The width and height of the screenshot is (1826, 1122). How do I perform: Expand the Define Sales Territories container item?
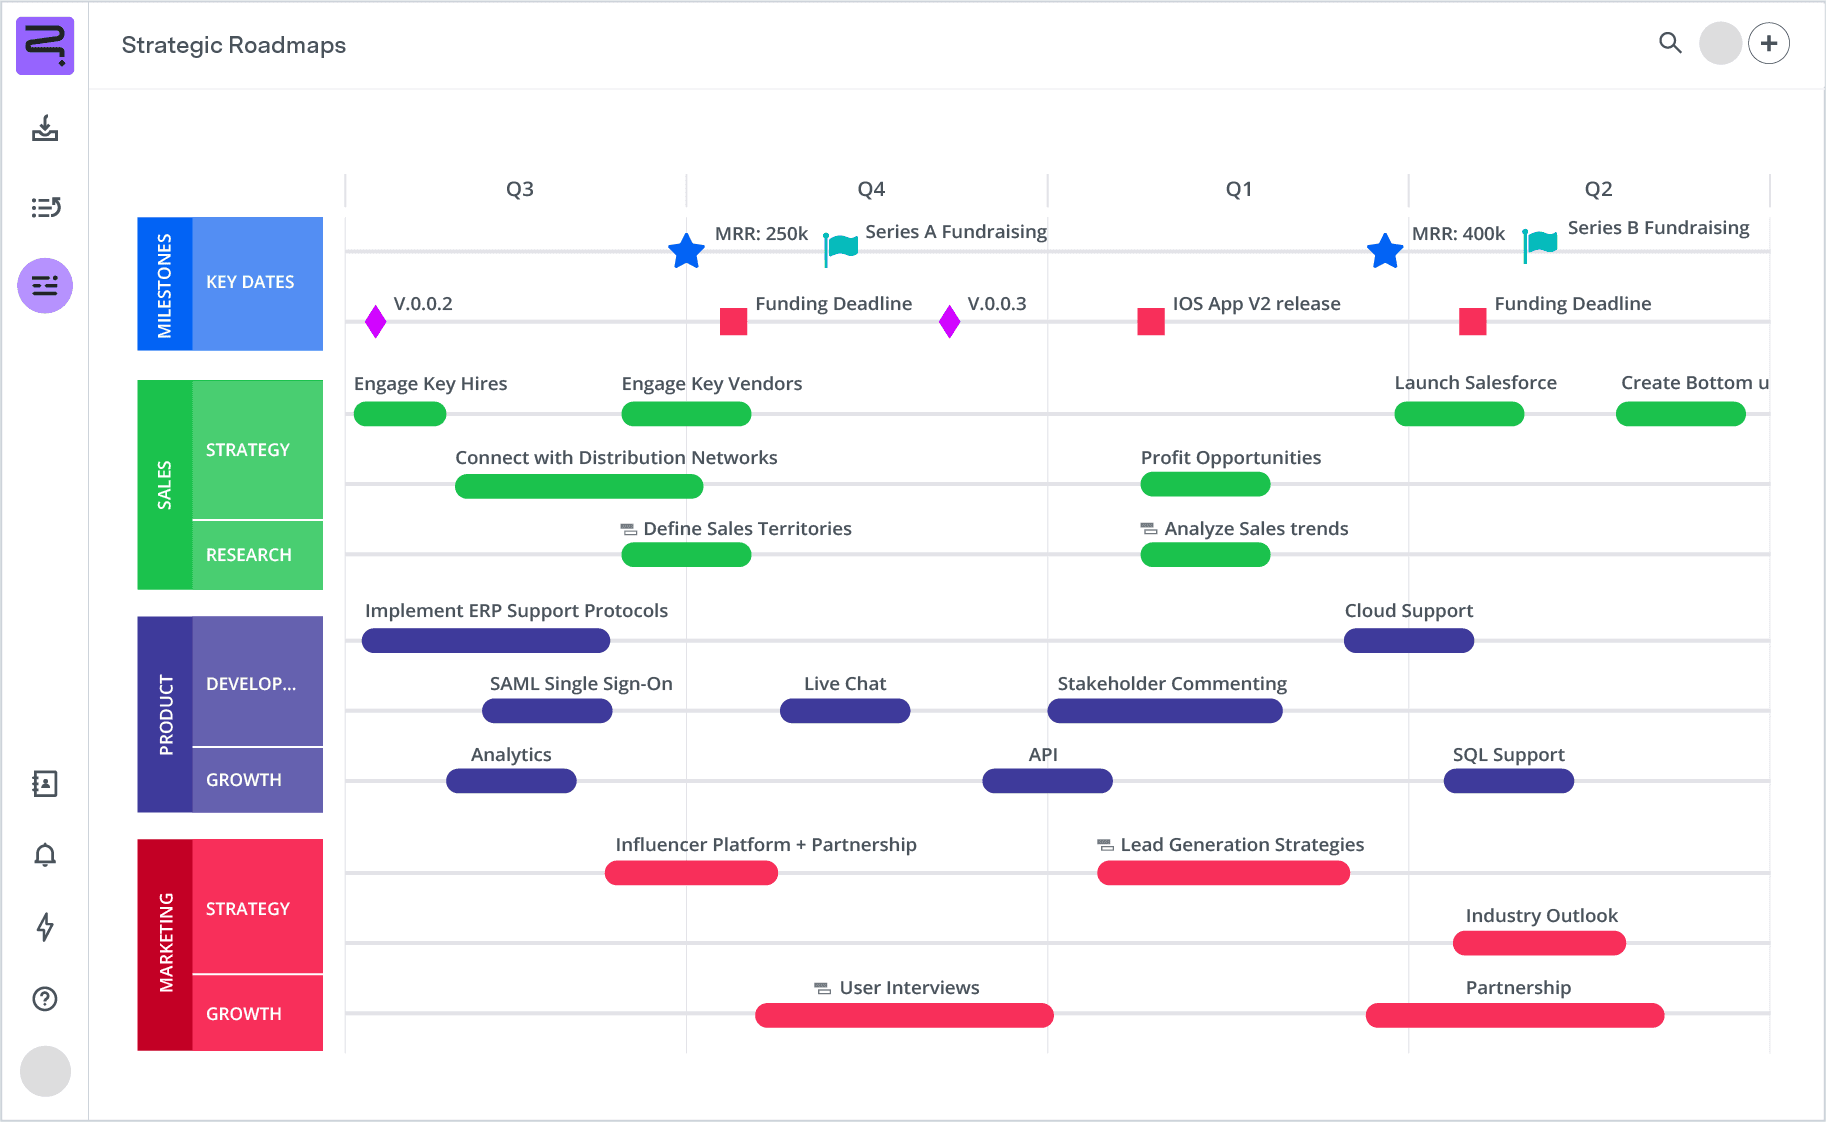(x=628, y=528)
